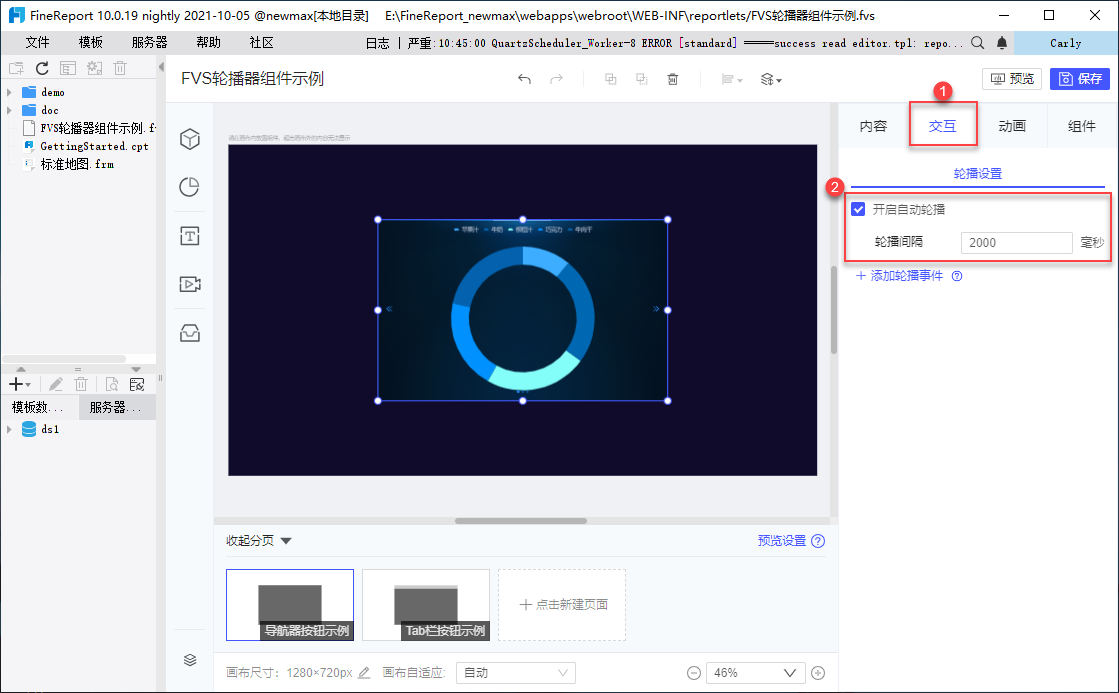Expand the doc folder
The image size is (1119, 693).
[9, 110]
